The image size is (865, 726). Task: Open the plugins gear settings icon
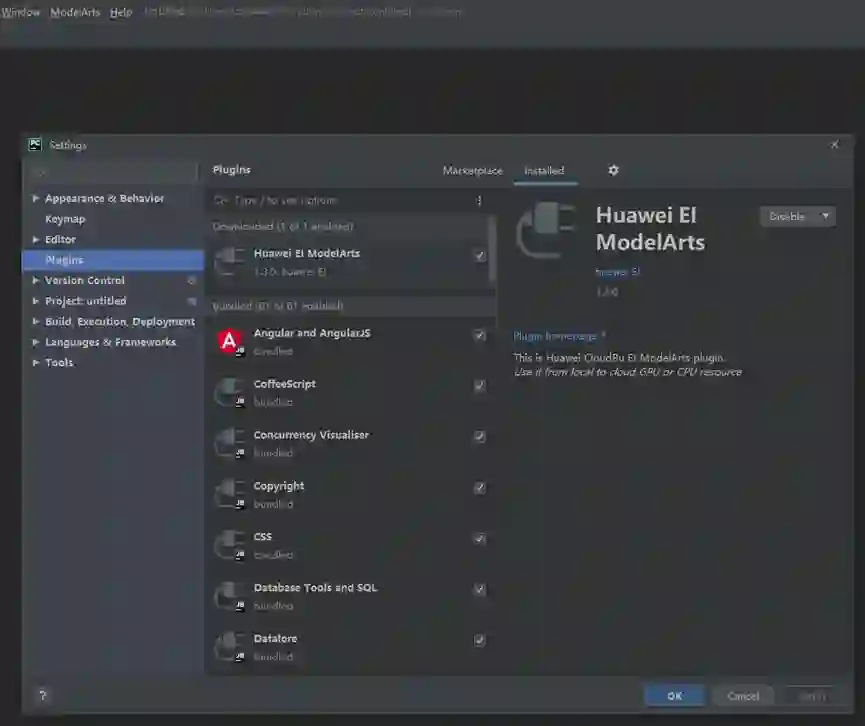613,170
